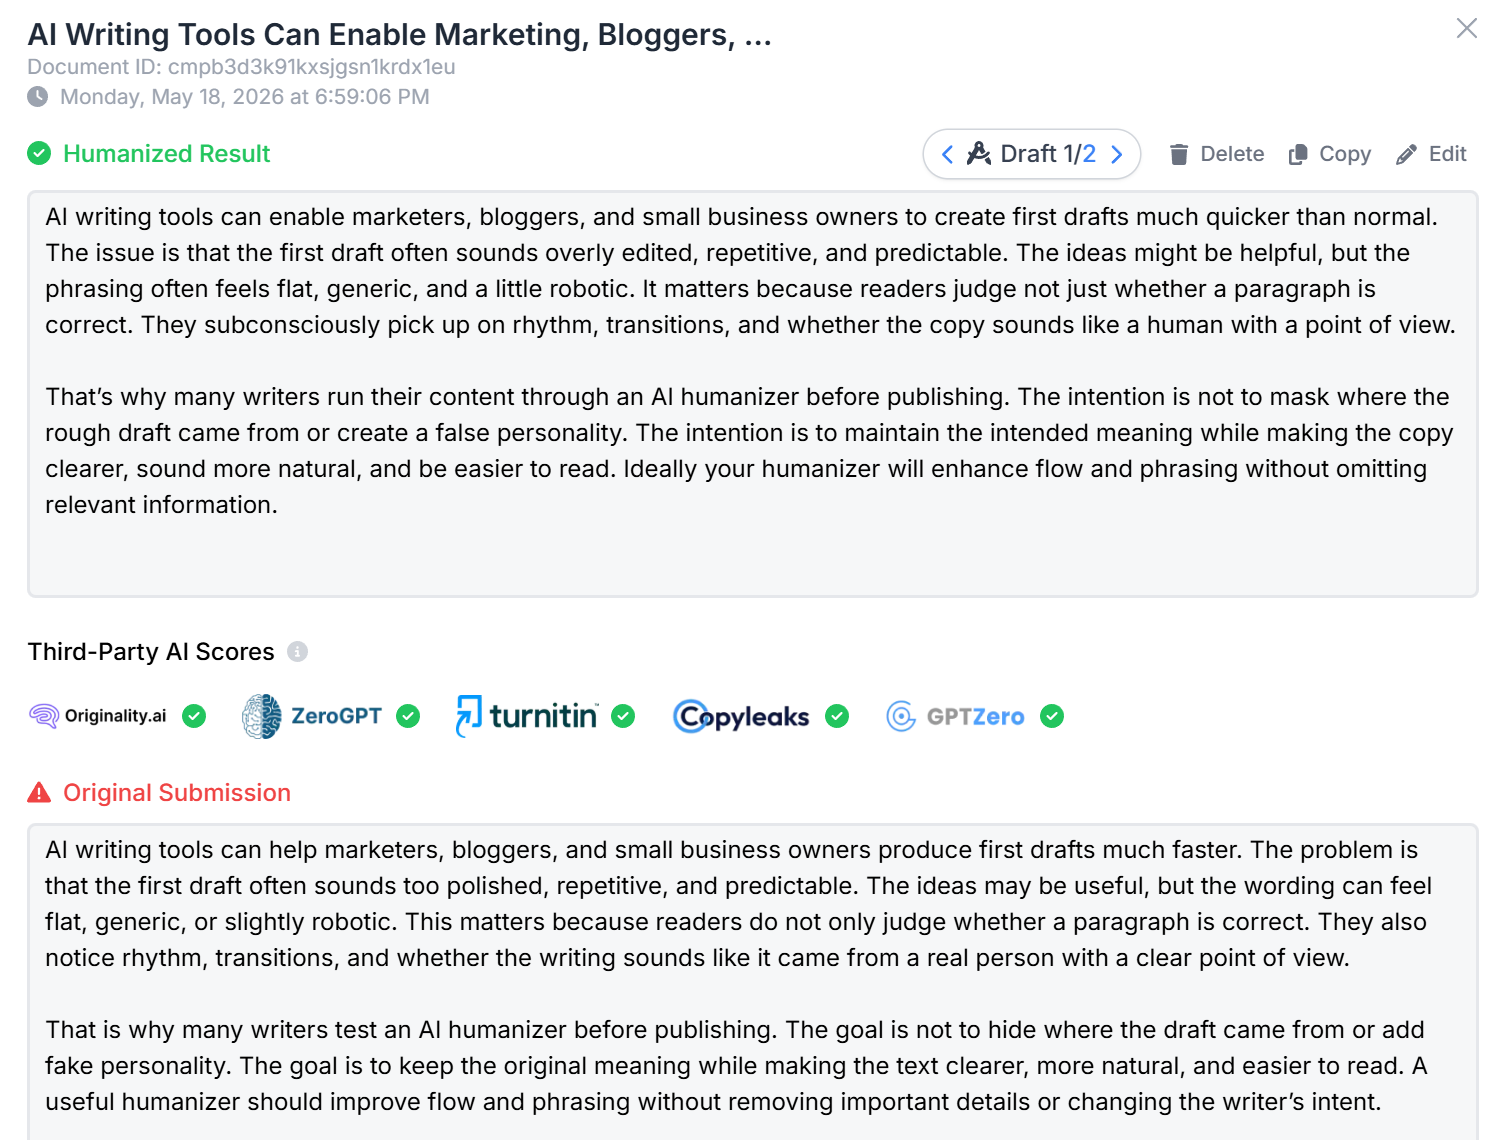Click the Originality.ai logo
The image size is (1494, 1140).
pos(98,716)
